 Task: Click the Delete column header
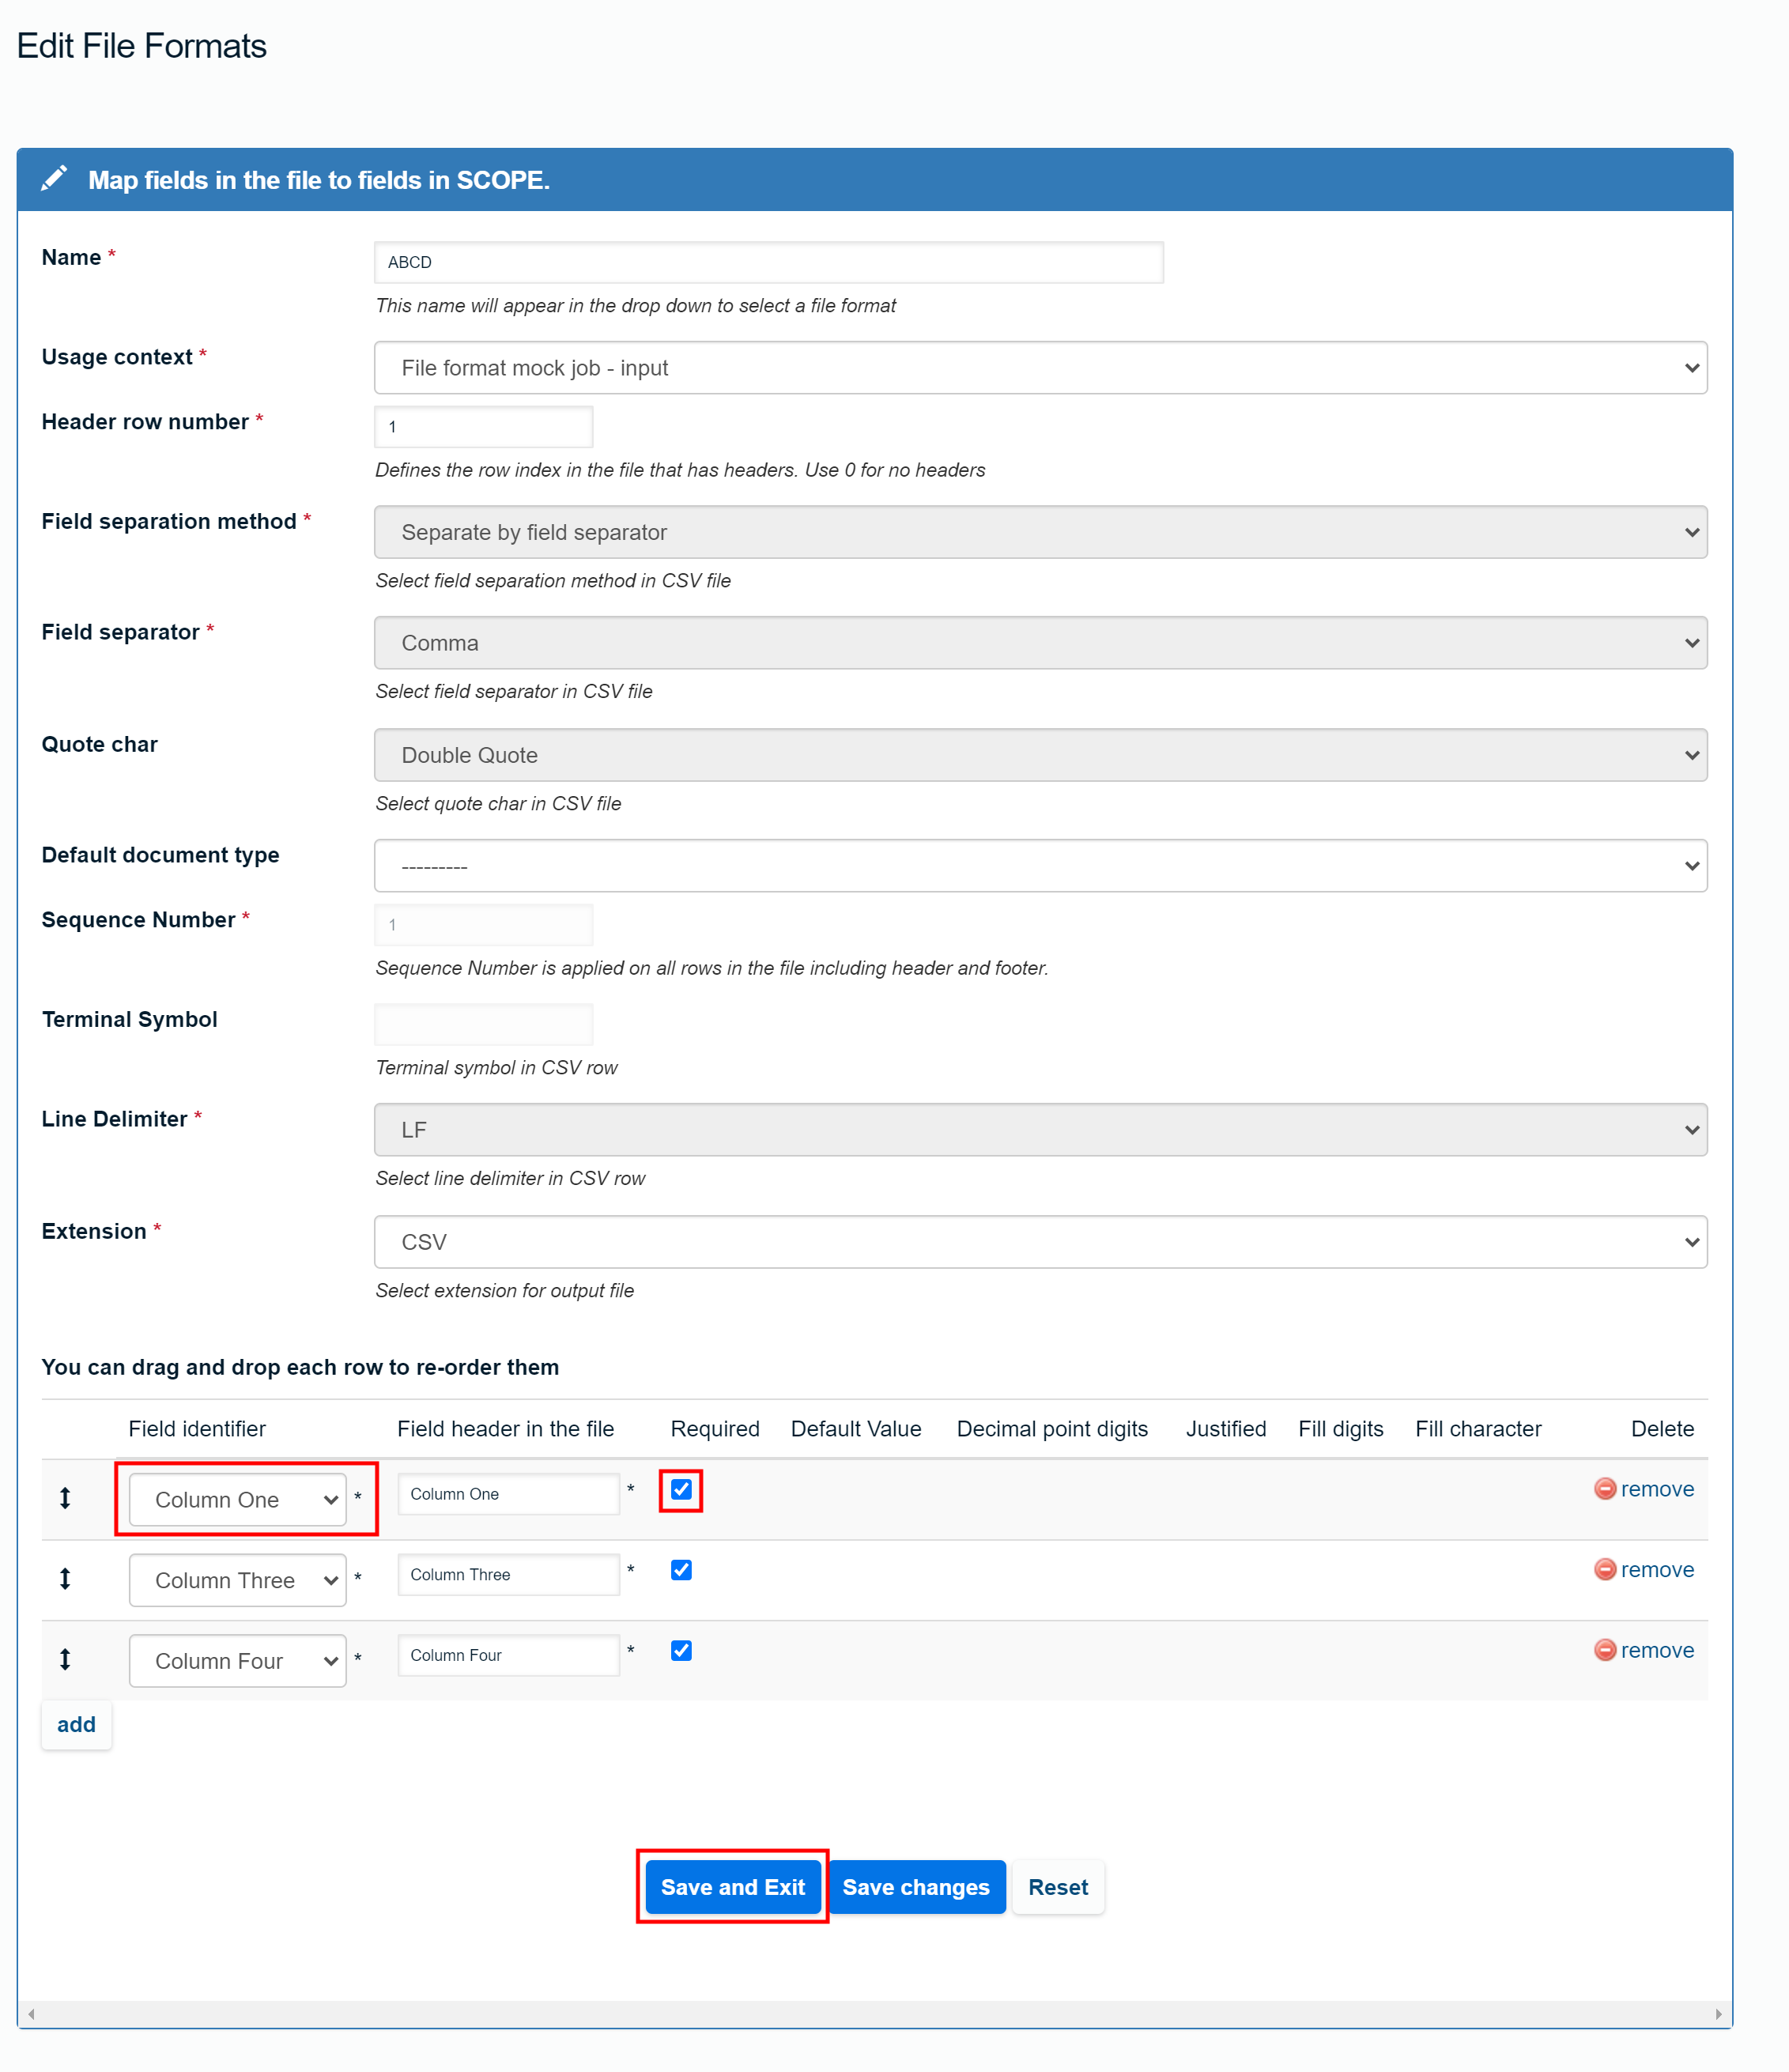point(1662,1429)
